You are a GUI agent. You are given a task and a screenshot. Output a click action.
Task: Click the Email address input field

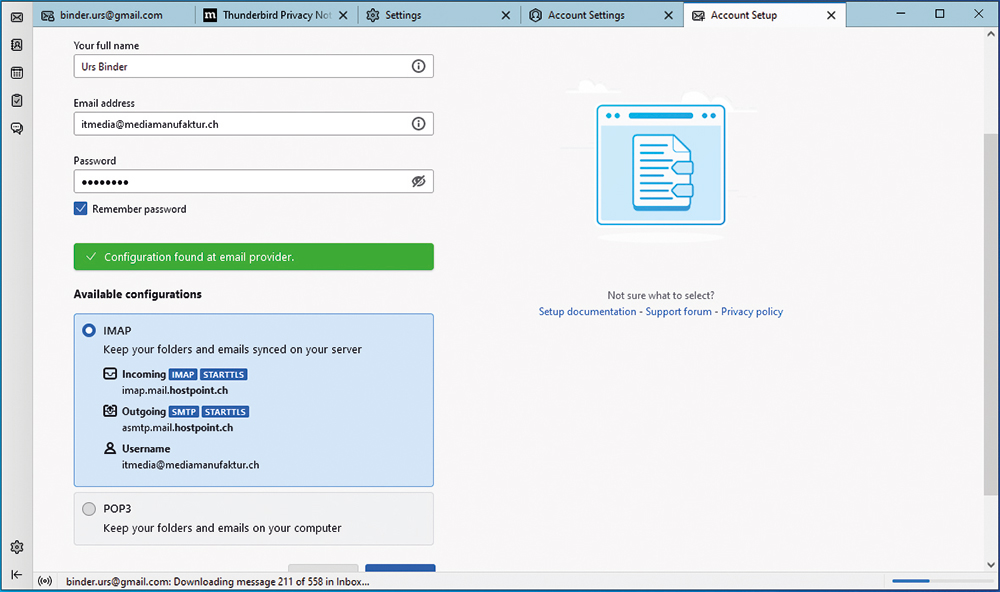[240, 124]
